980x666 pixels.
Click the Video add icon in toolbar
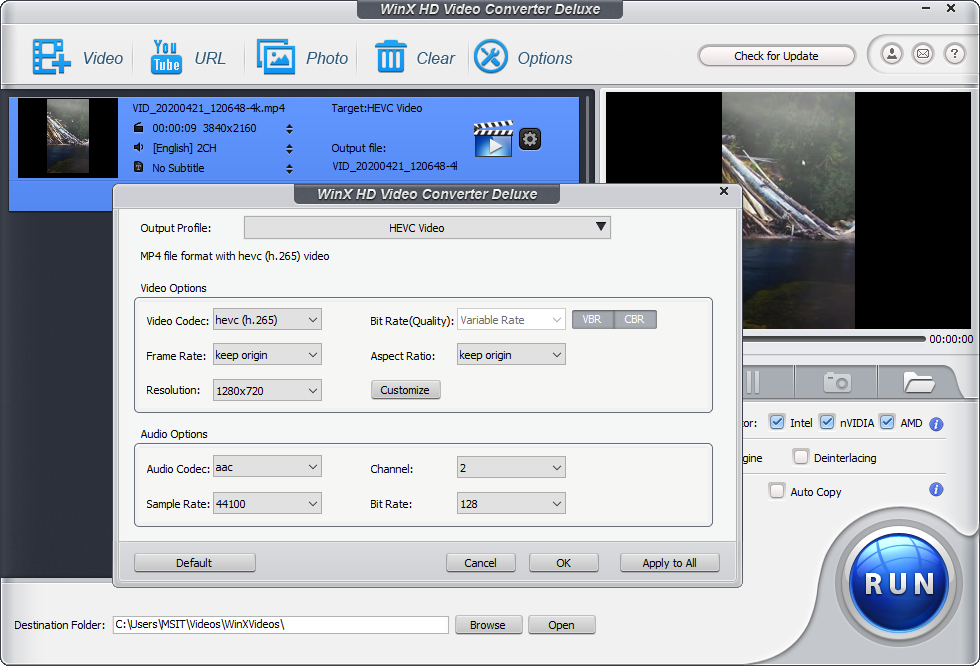coord(50,57)
